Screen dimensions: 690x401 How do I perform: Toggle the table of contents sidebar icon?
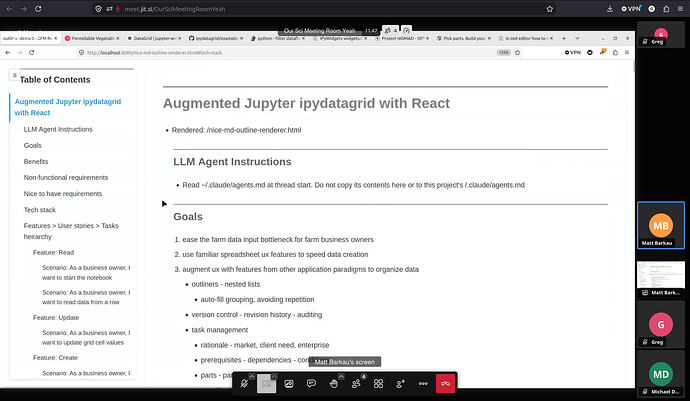[15, 75]
